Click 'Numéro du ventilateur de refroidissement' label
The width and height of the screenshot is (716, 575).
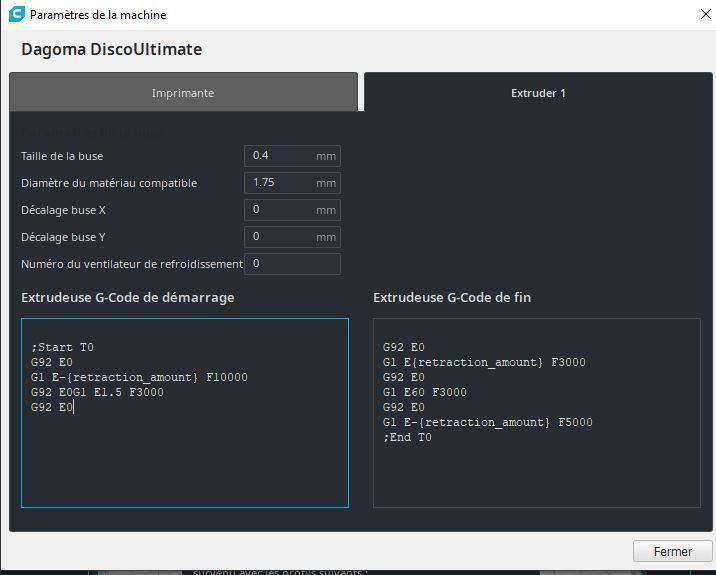tap(132, 264)
